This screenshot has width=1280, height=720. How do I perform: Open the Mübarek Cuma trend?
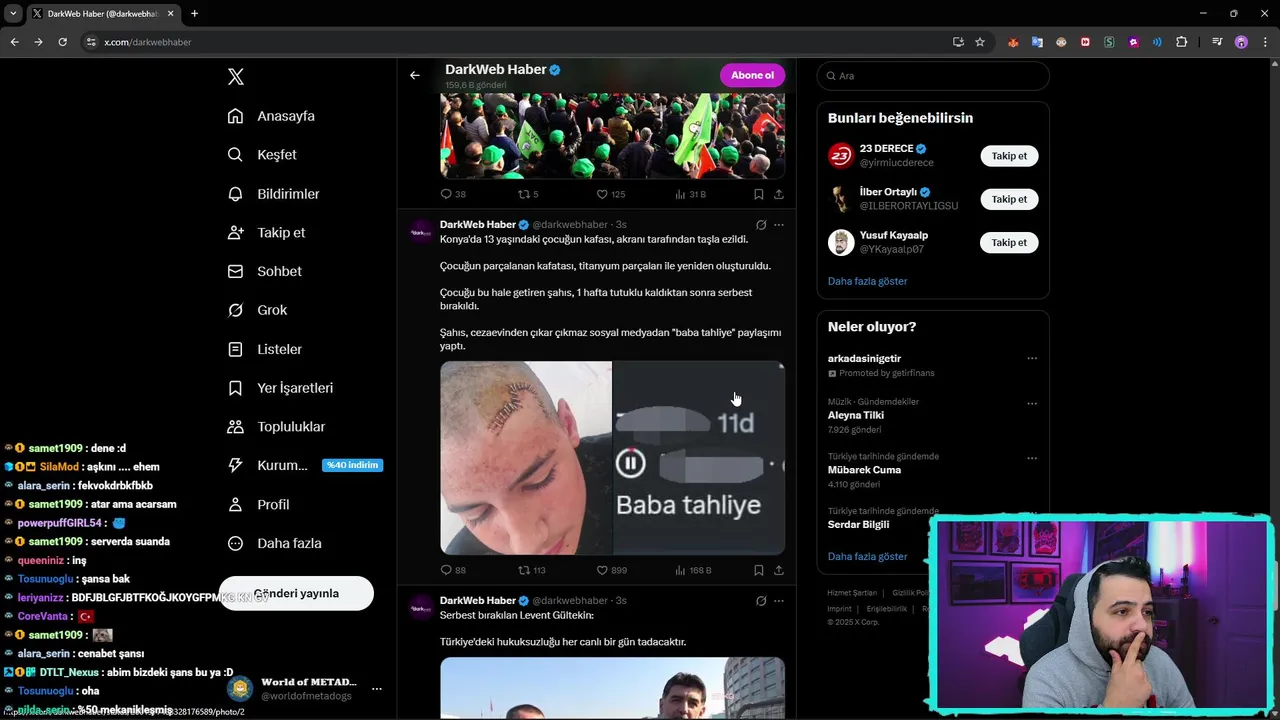864,470
